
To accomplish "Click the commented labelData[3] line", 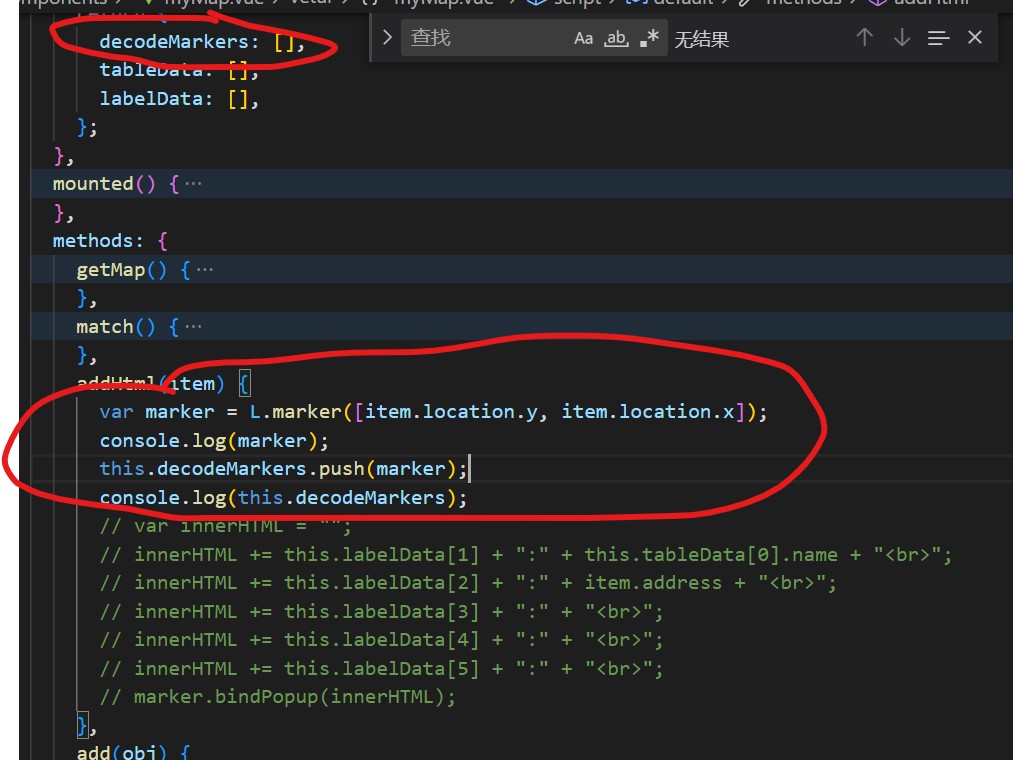I will pos(381,611).
